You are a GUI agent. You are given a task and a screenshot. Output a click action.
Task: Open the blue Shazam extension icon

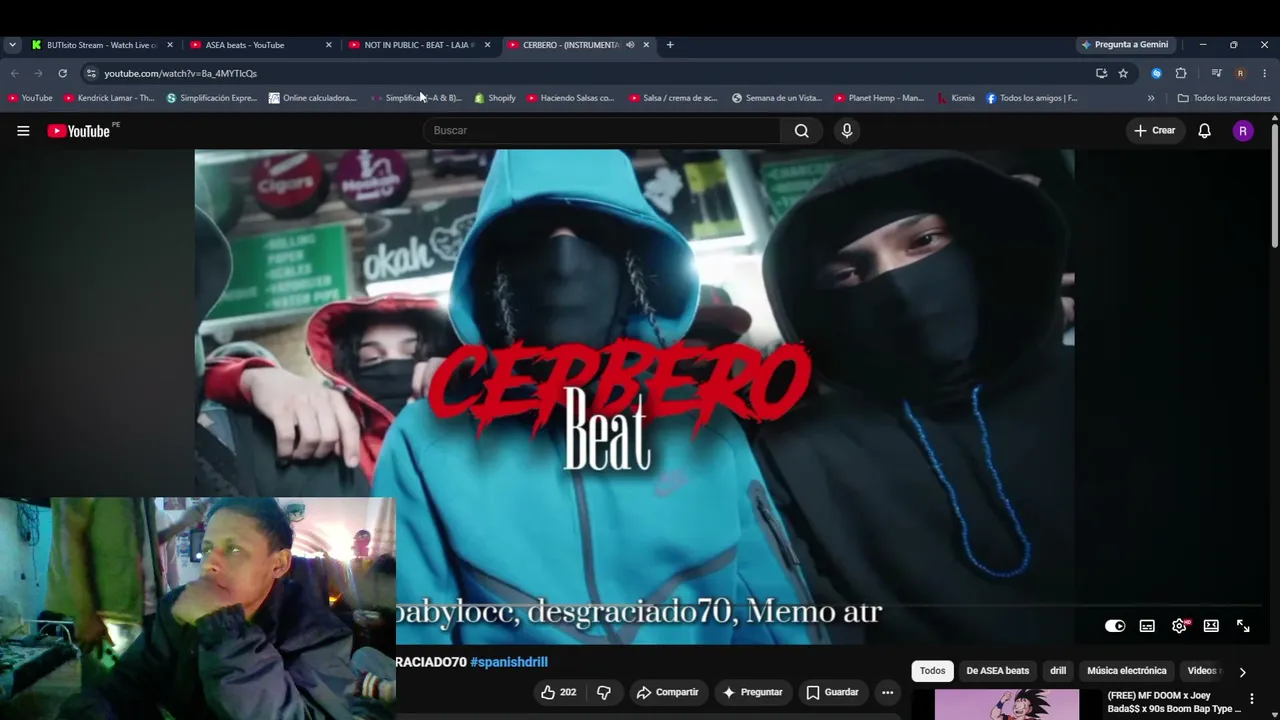(x=1156, y=73)
